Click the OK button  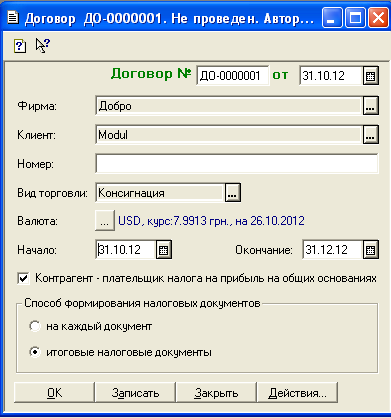click(54, 393)
